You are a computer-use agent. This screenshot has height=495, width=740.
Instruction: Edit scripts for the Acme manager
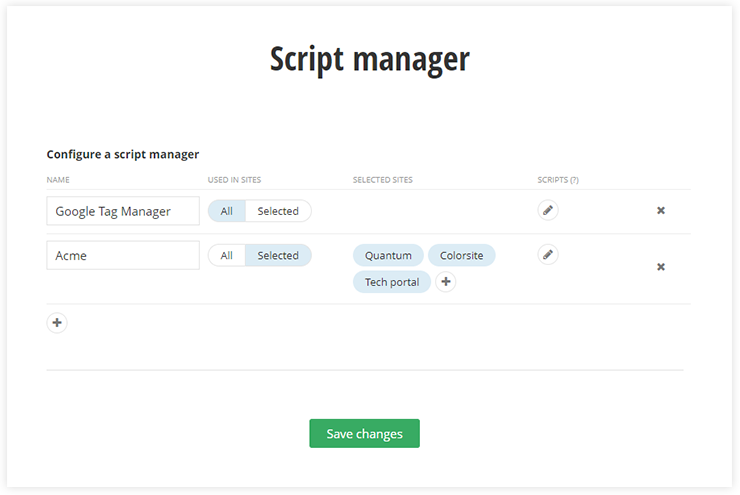(547, 254)
